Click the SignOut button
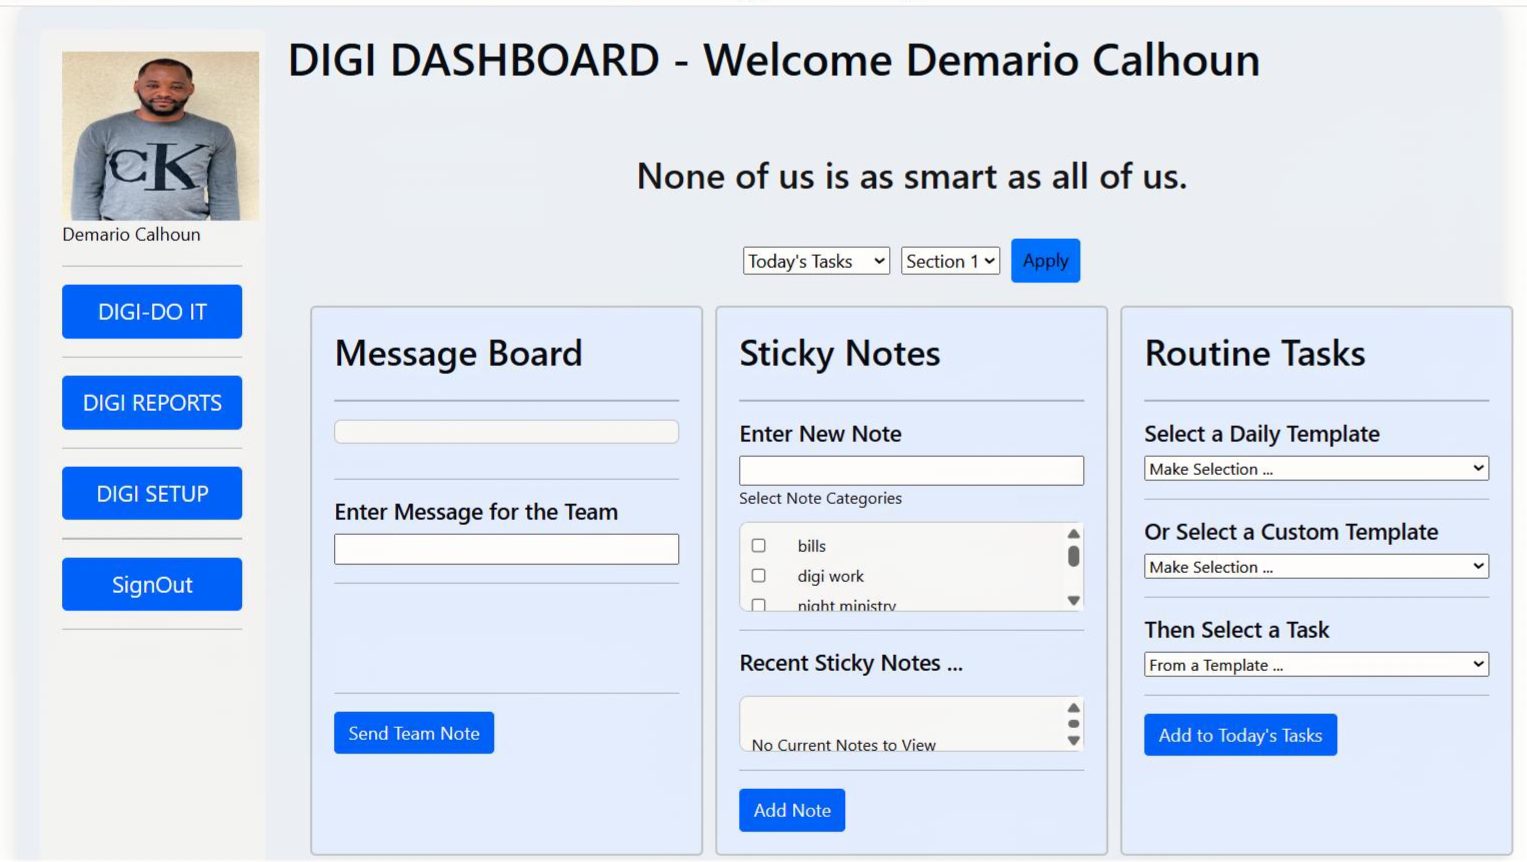Viewport: 1527px width, 862px height. [152, 584]
